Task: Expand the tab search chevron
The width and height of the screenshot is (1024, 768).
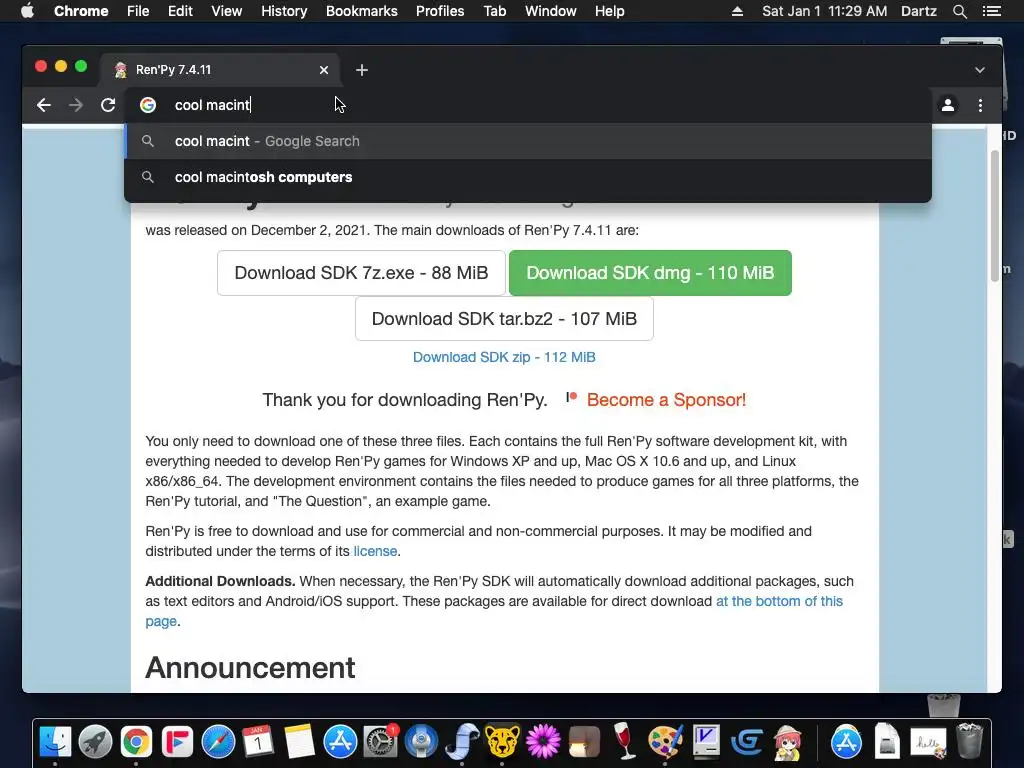Action: pos(980,70)
